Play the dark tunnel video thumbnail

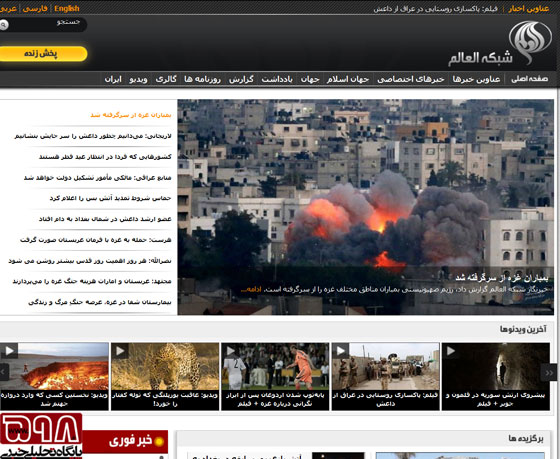[x=496, y=366]
